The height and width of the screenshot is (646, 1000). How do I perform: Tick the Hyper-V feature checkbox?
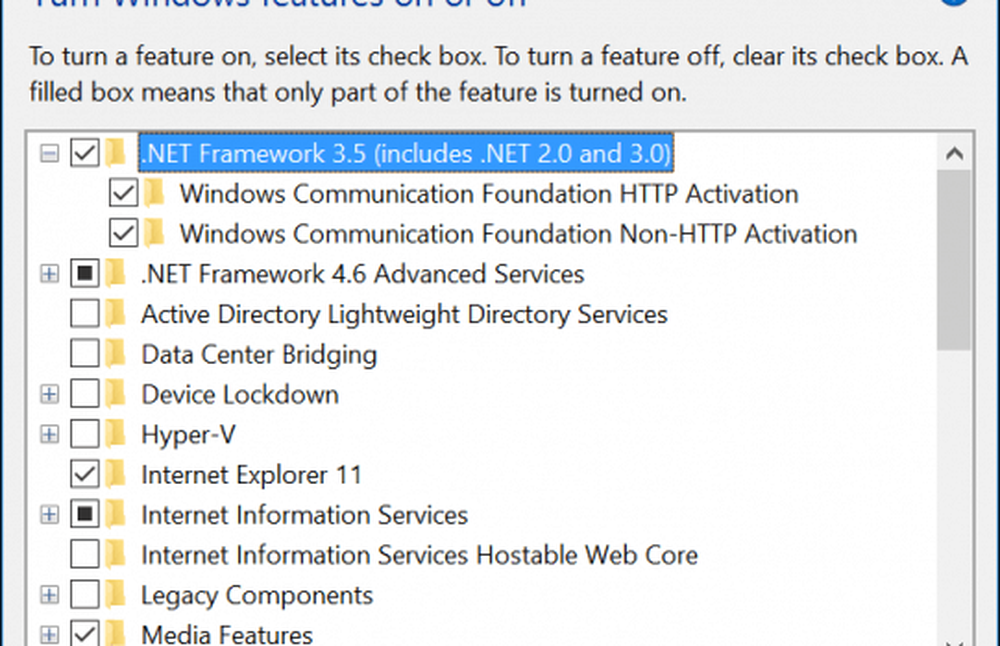(85, 434)
